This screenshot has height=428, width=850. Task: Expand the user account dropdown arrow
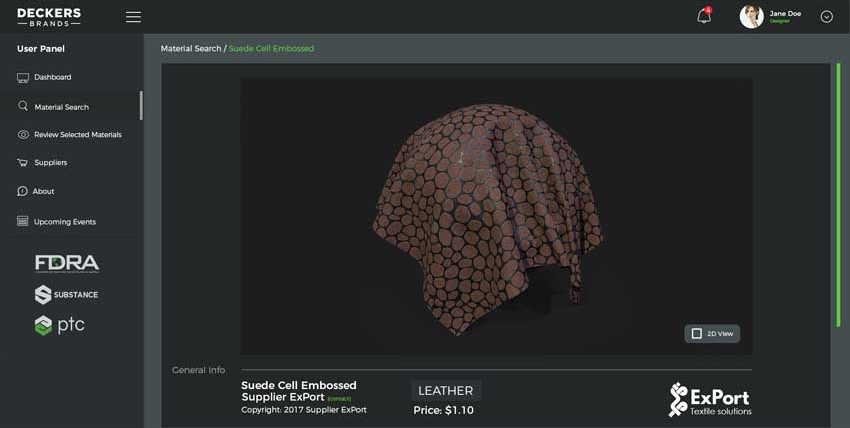tap(826, 17)
